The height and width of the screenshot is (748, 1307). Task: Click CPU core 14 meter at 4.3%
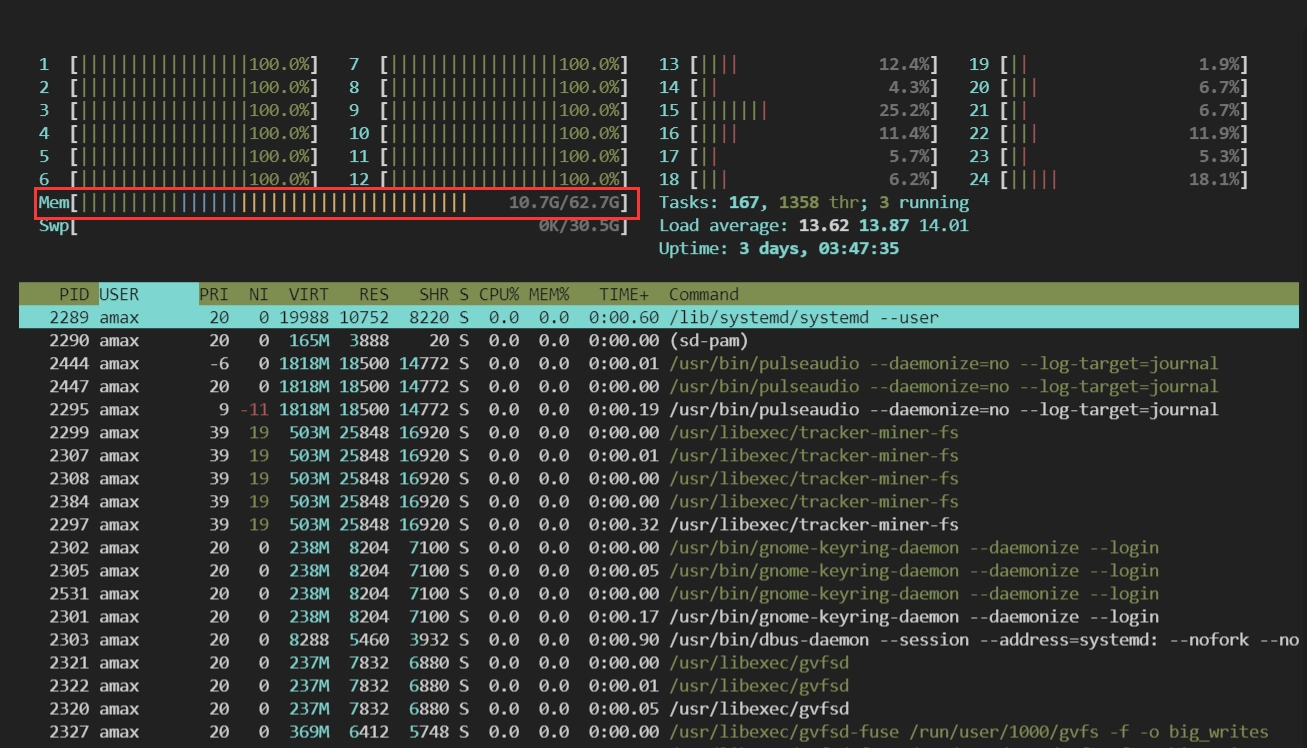[x=799, y=87]
